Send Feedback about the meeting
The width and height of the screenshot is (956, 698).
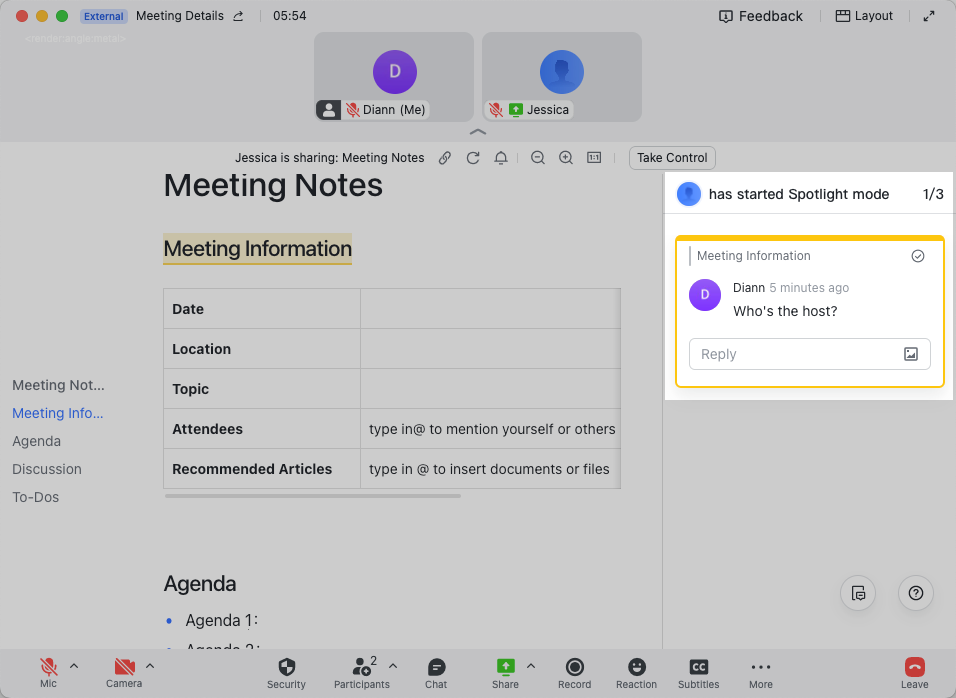[760, 16]
